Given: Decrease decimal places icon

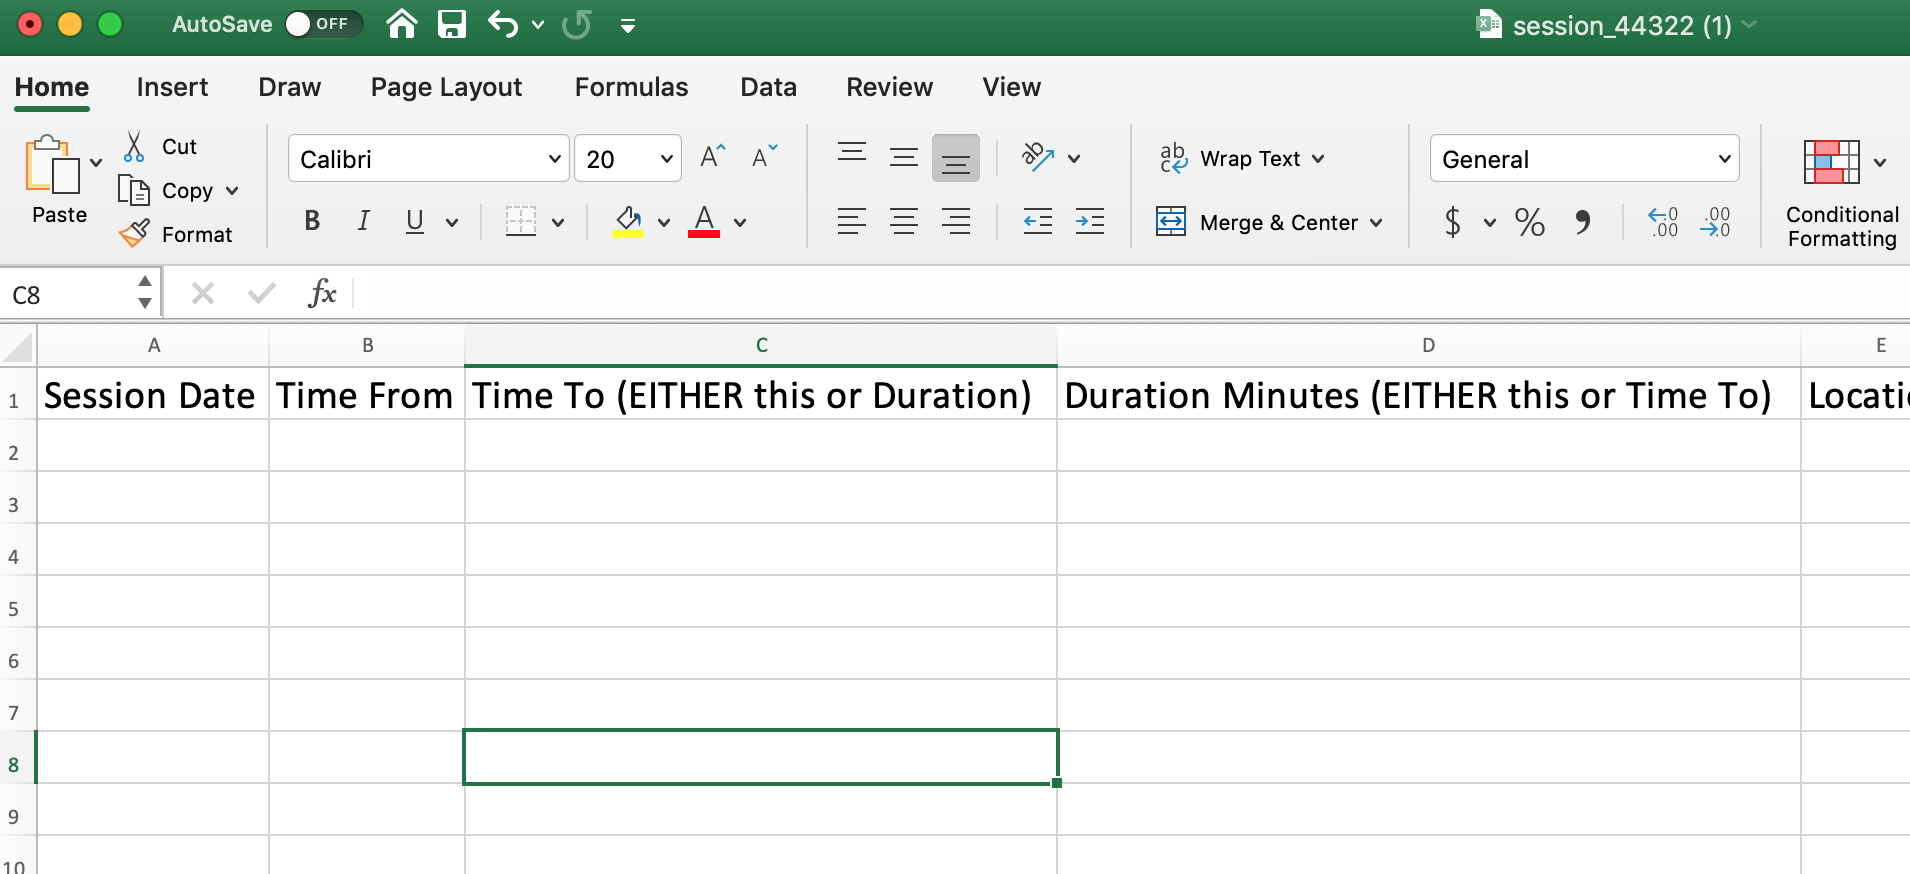Looking at the screenshot, I should click(x=1716, y=221).
